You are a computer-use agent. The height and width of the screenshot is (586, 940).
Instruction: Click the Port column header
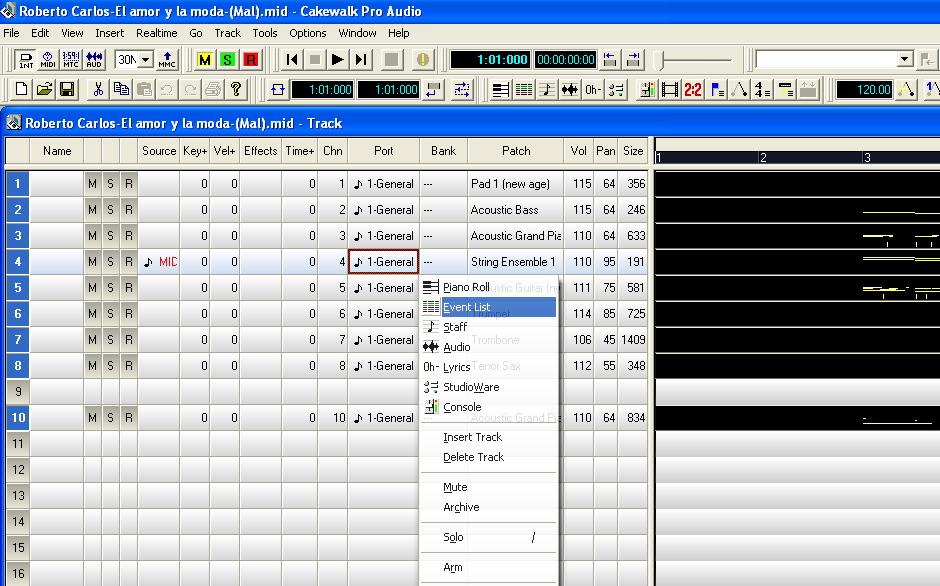point(384,151)
